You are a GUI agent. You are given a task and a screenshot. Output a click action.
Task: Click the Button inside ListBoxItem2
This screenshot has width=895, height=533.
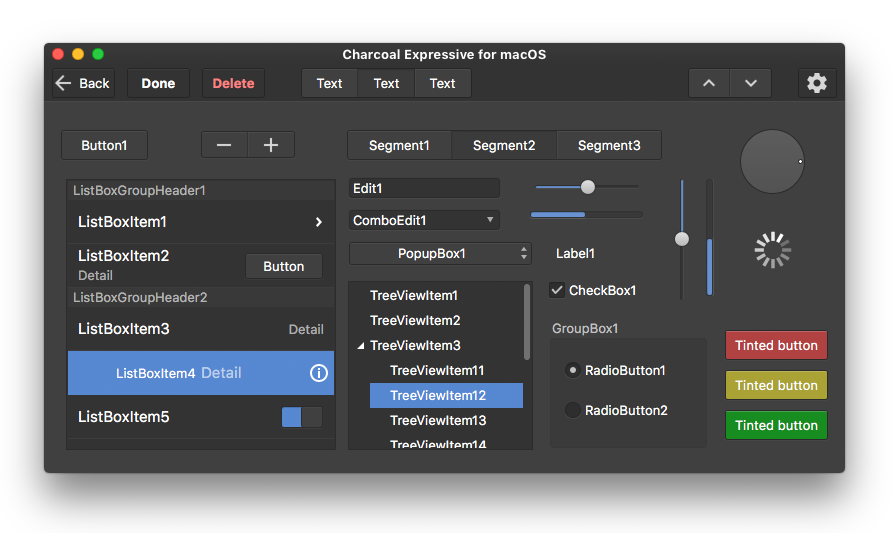(284, 266)
